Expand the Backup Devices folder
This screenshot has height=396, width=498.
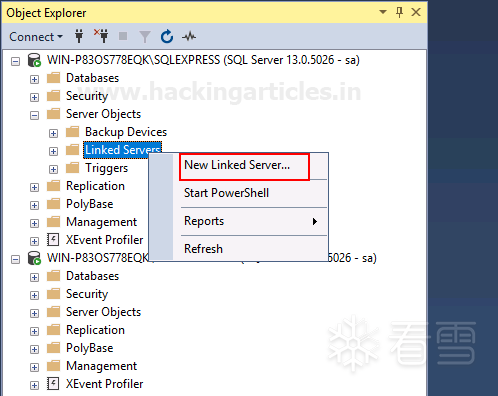pos(53,133)
